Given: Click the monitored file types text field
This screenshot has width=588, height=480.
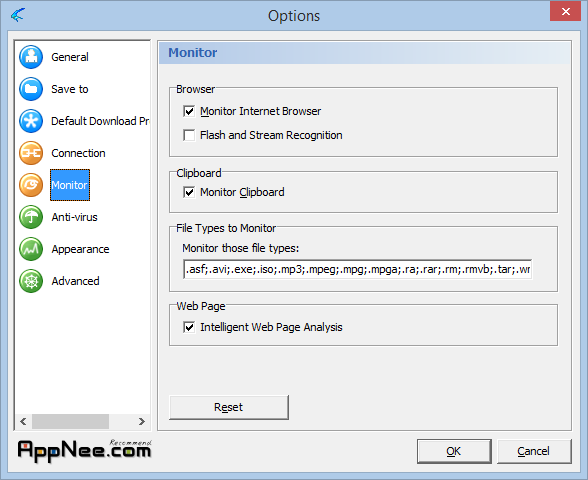Looking at the screenshot, I should point(357,269).
